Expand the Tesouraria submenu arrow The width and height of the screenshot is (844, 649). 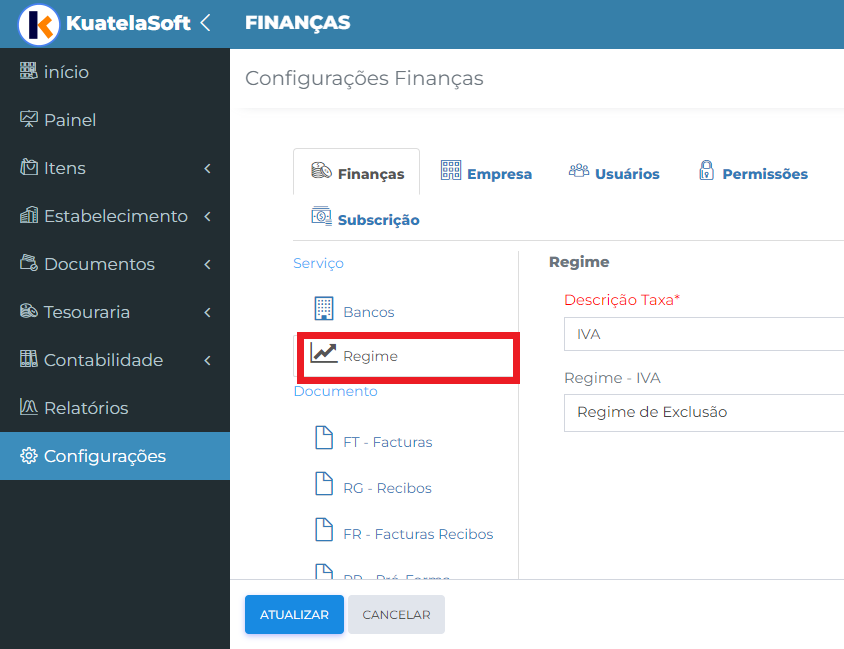tap(208, 312)
